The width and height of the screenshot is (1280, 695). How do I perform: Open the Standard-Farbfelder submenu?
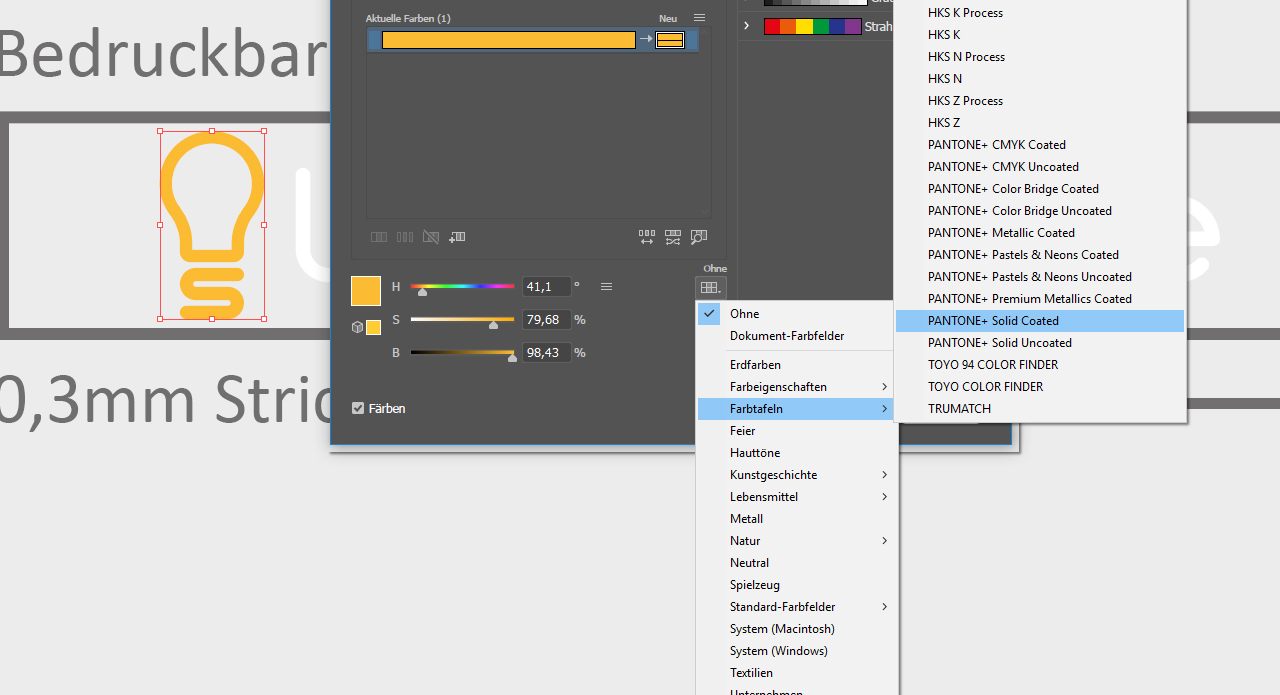[796, 607]
